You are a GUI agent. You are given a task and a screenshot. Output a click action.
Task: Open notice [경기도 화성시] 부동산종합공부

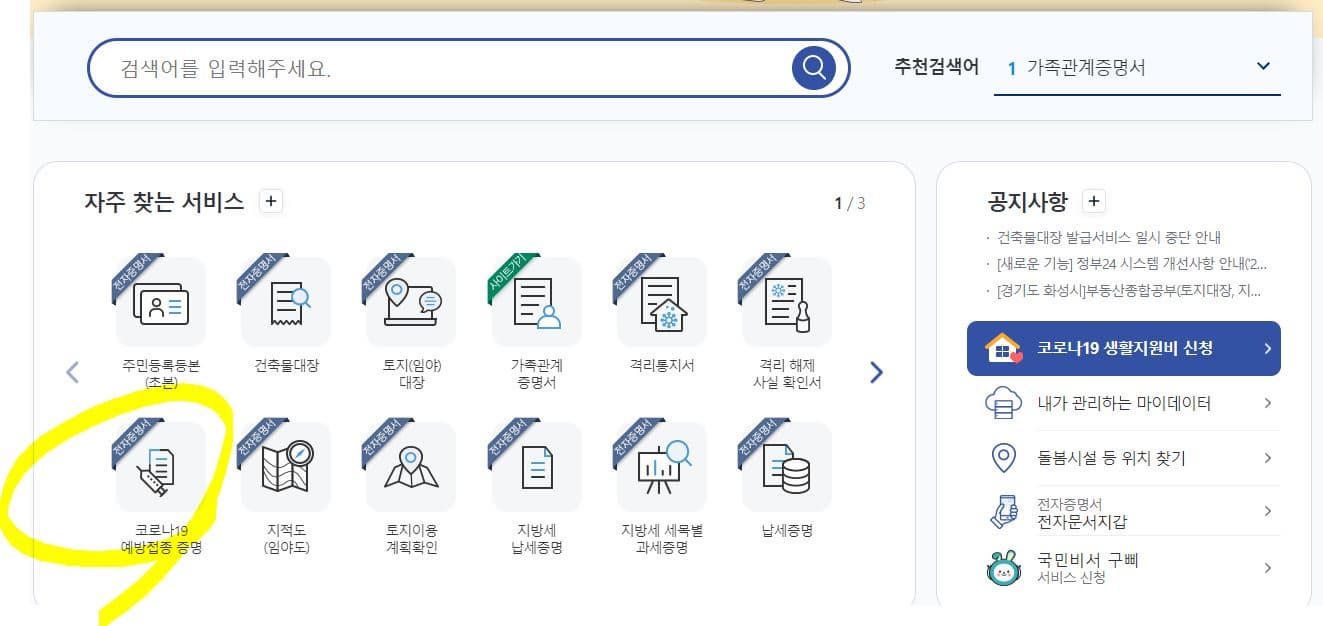(x=1129, y=291)
